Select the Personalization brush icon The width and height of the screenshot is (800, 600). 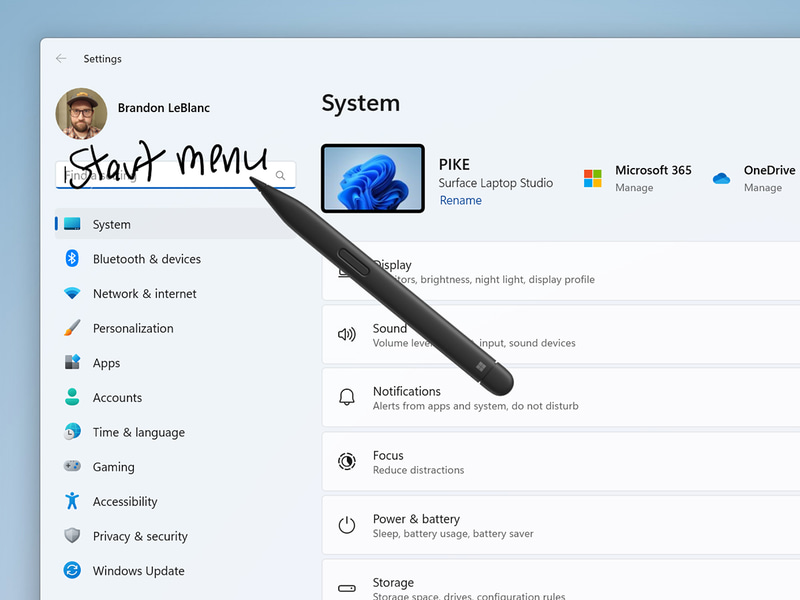[71, 328]
